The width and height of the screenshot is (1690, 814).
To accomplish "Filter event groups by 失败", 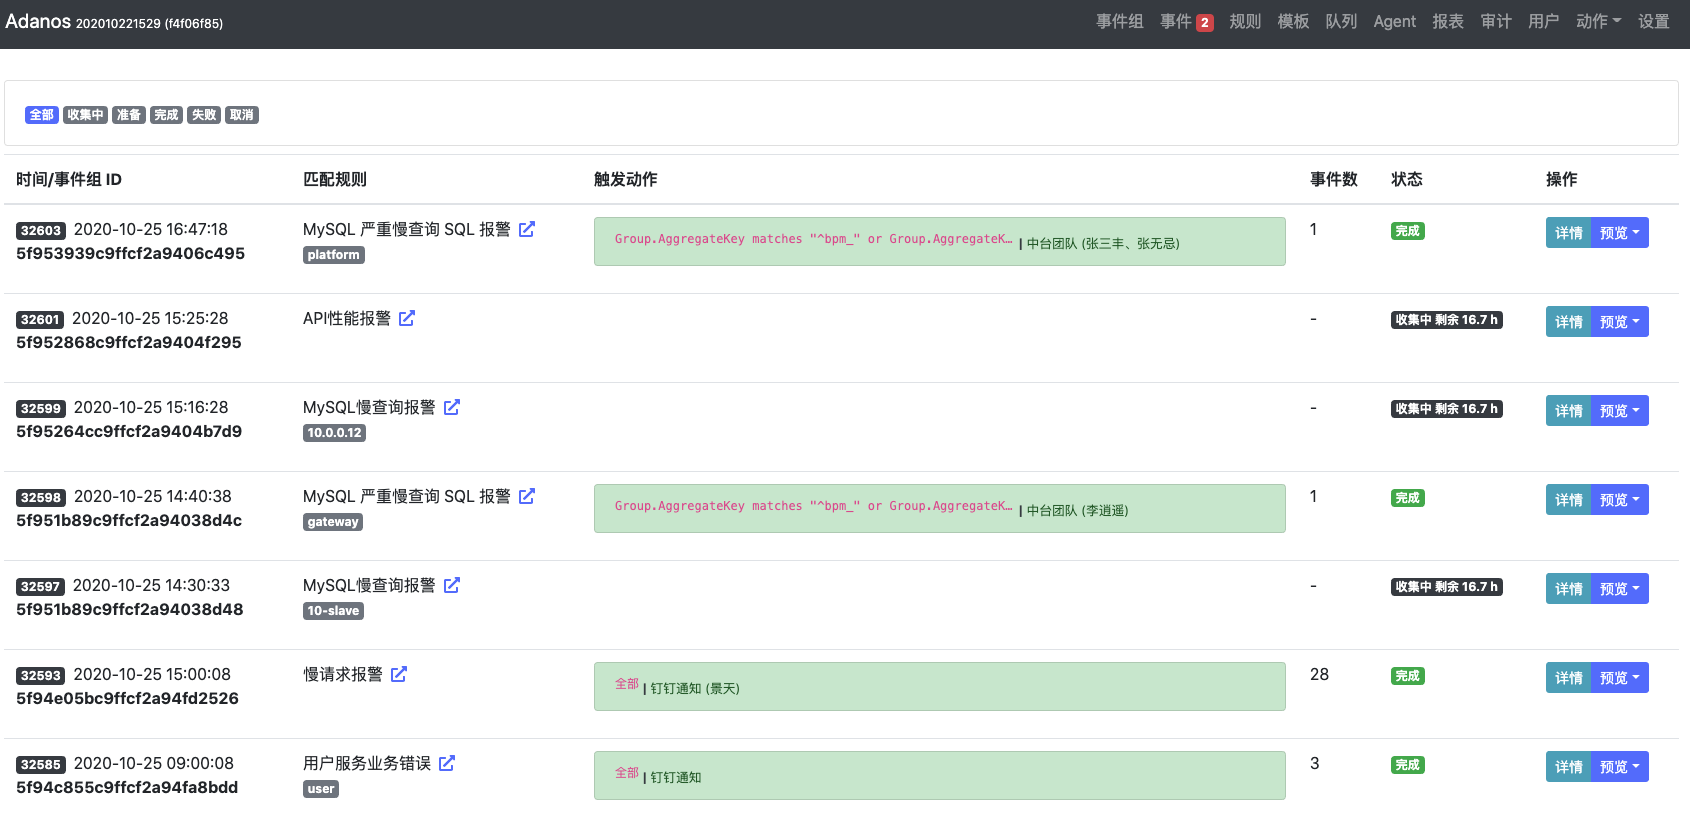I will pos(204,115).
